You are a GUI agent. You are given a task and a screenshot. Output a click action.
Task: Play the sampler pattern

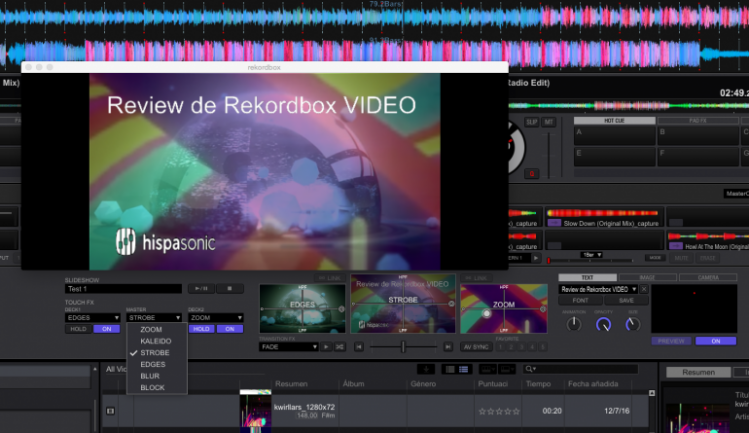pyautogui.click(x=536, y=258)
